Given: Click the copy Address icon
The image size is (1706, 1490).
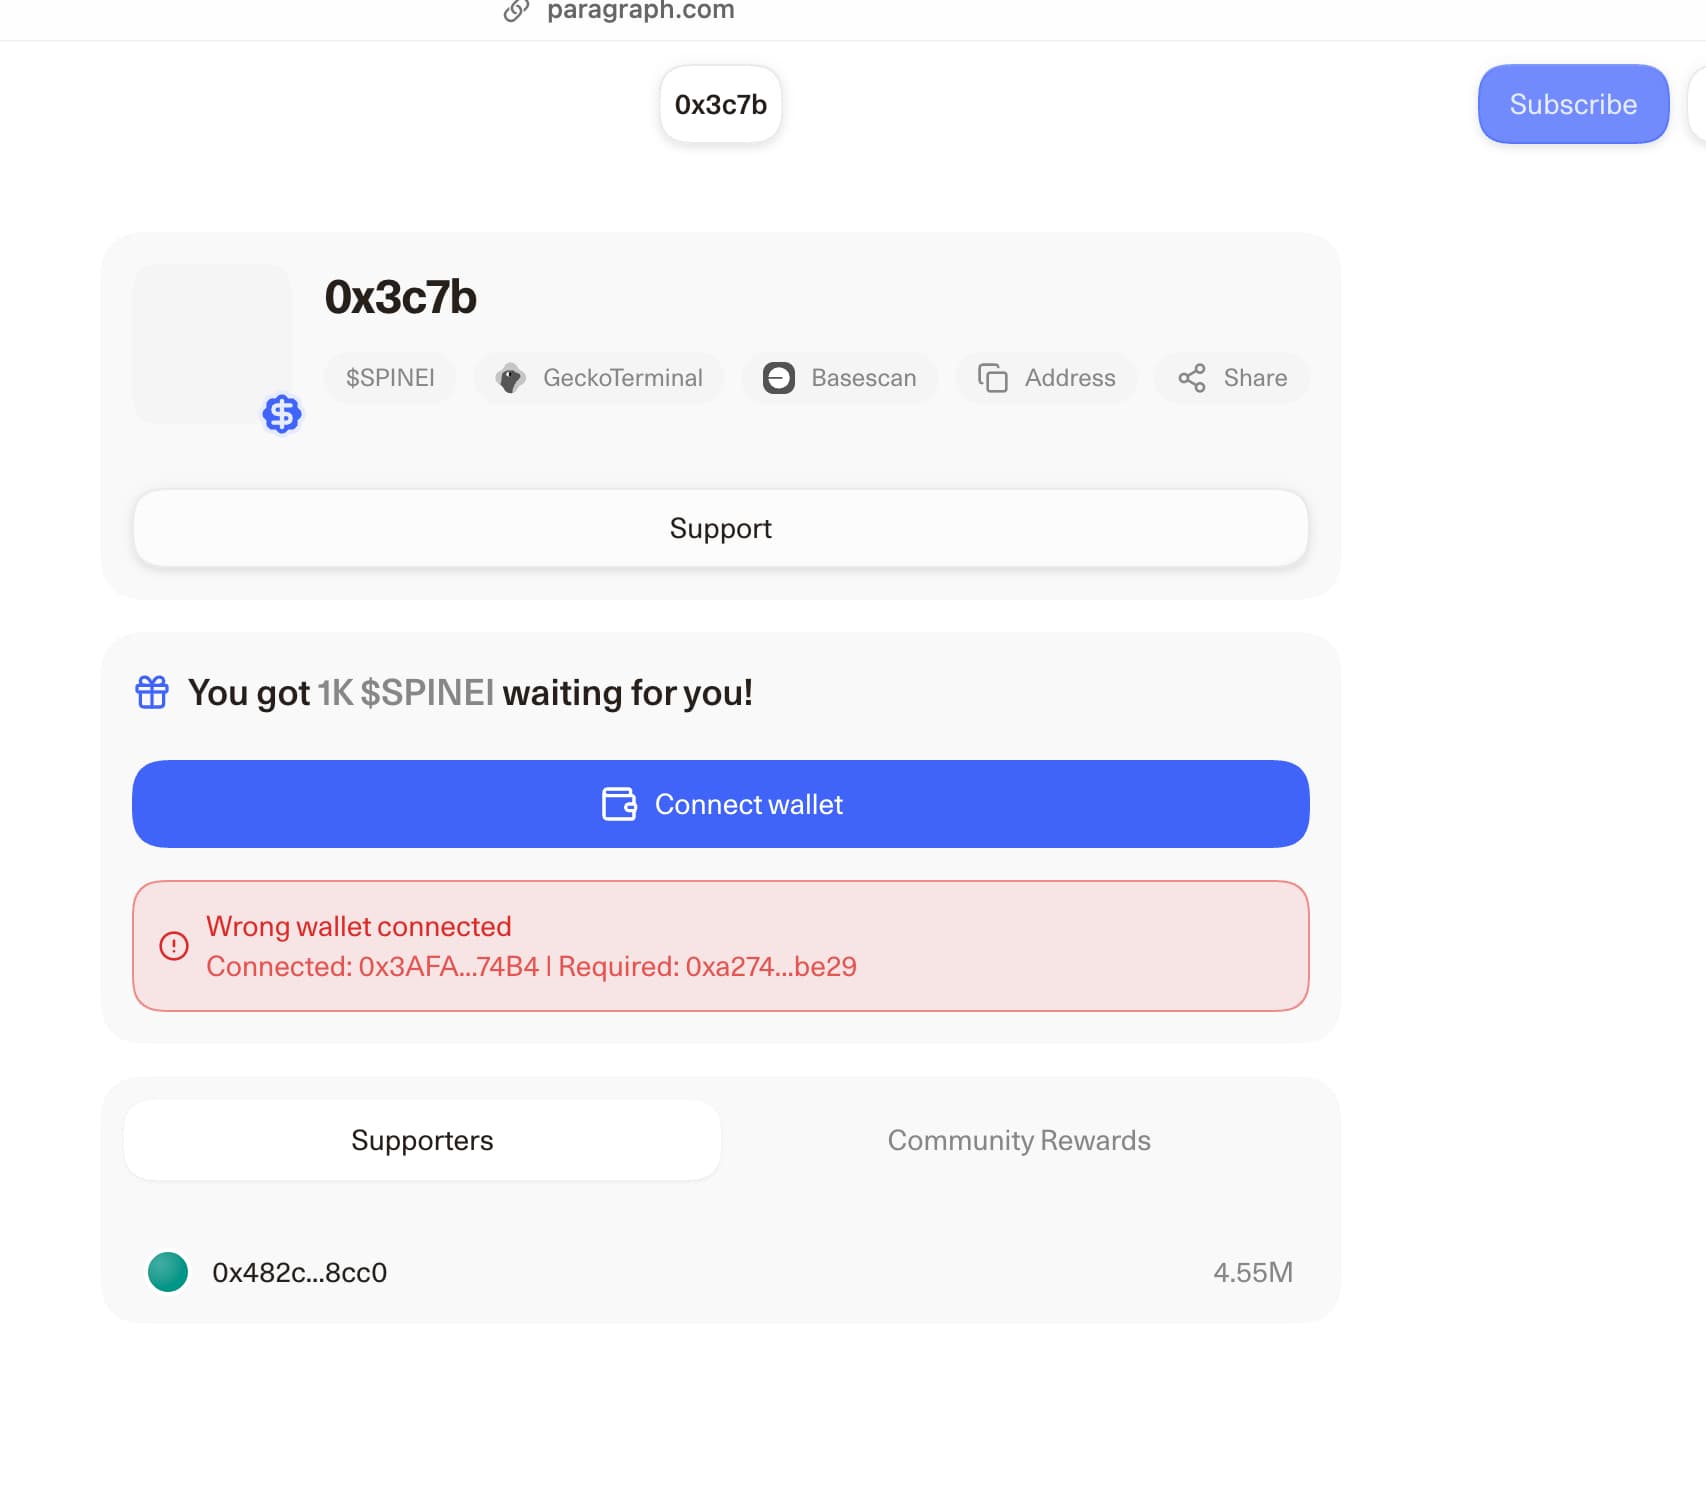Looking at the screenshot, I should 992,378.
